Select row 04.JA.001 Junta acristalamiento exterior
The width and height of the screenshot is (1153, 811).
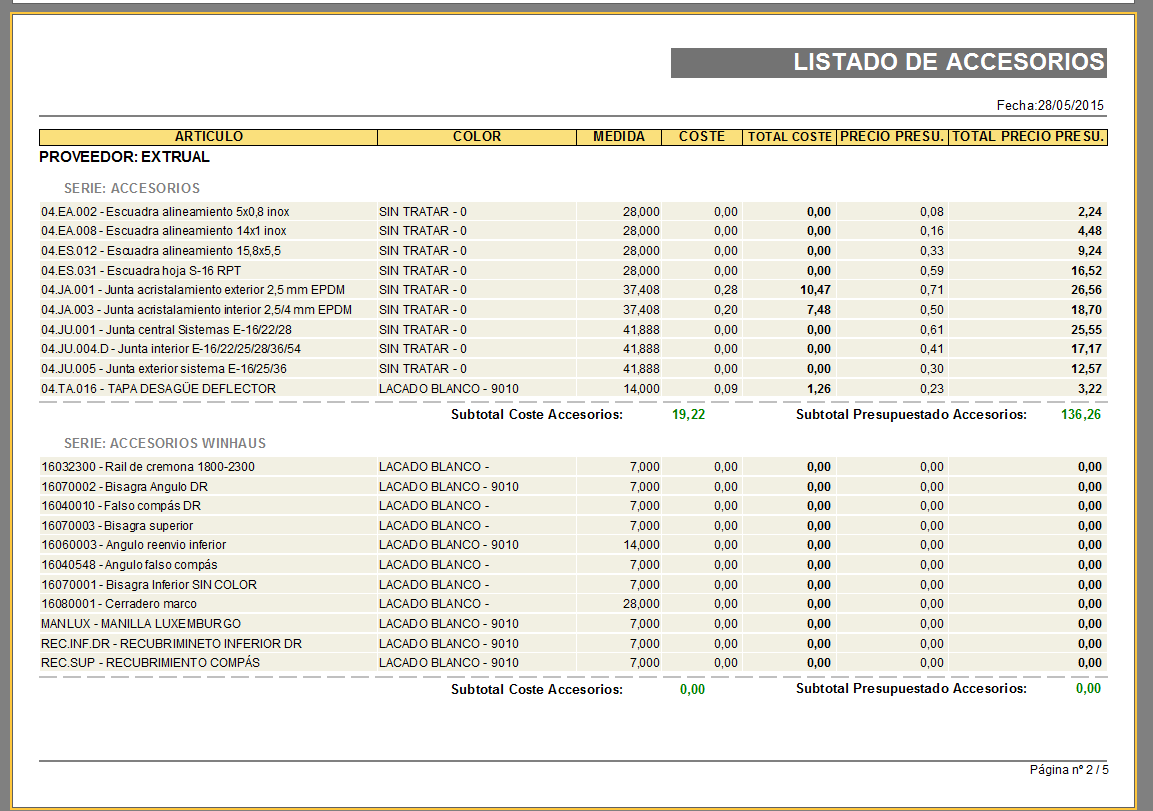coord(573,290)
